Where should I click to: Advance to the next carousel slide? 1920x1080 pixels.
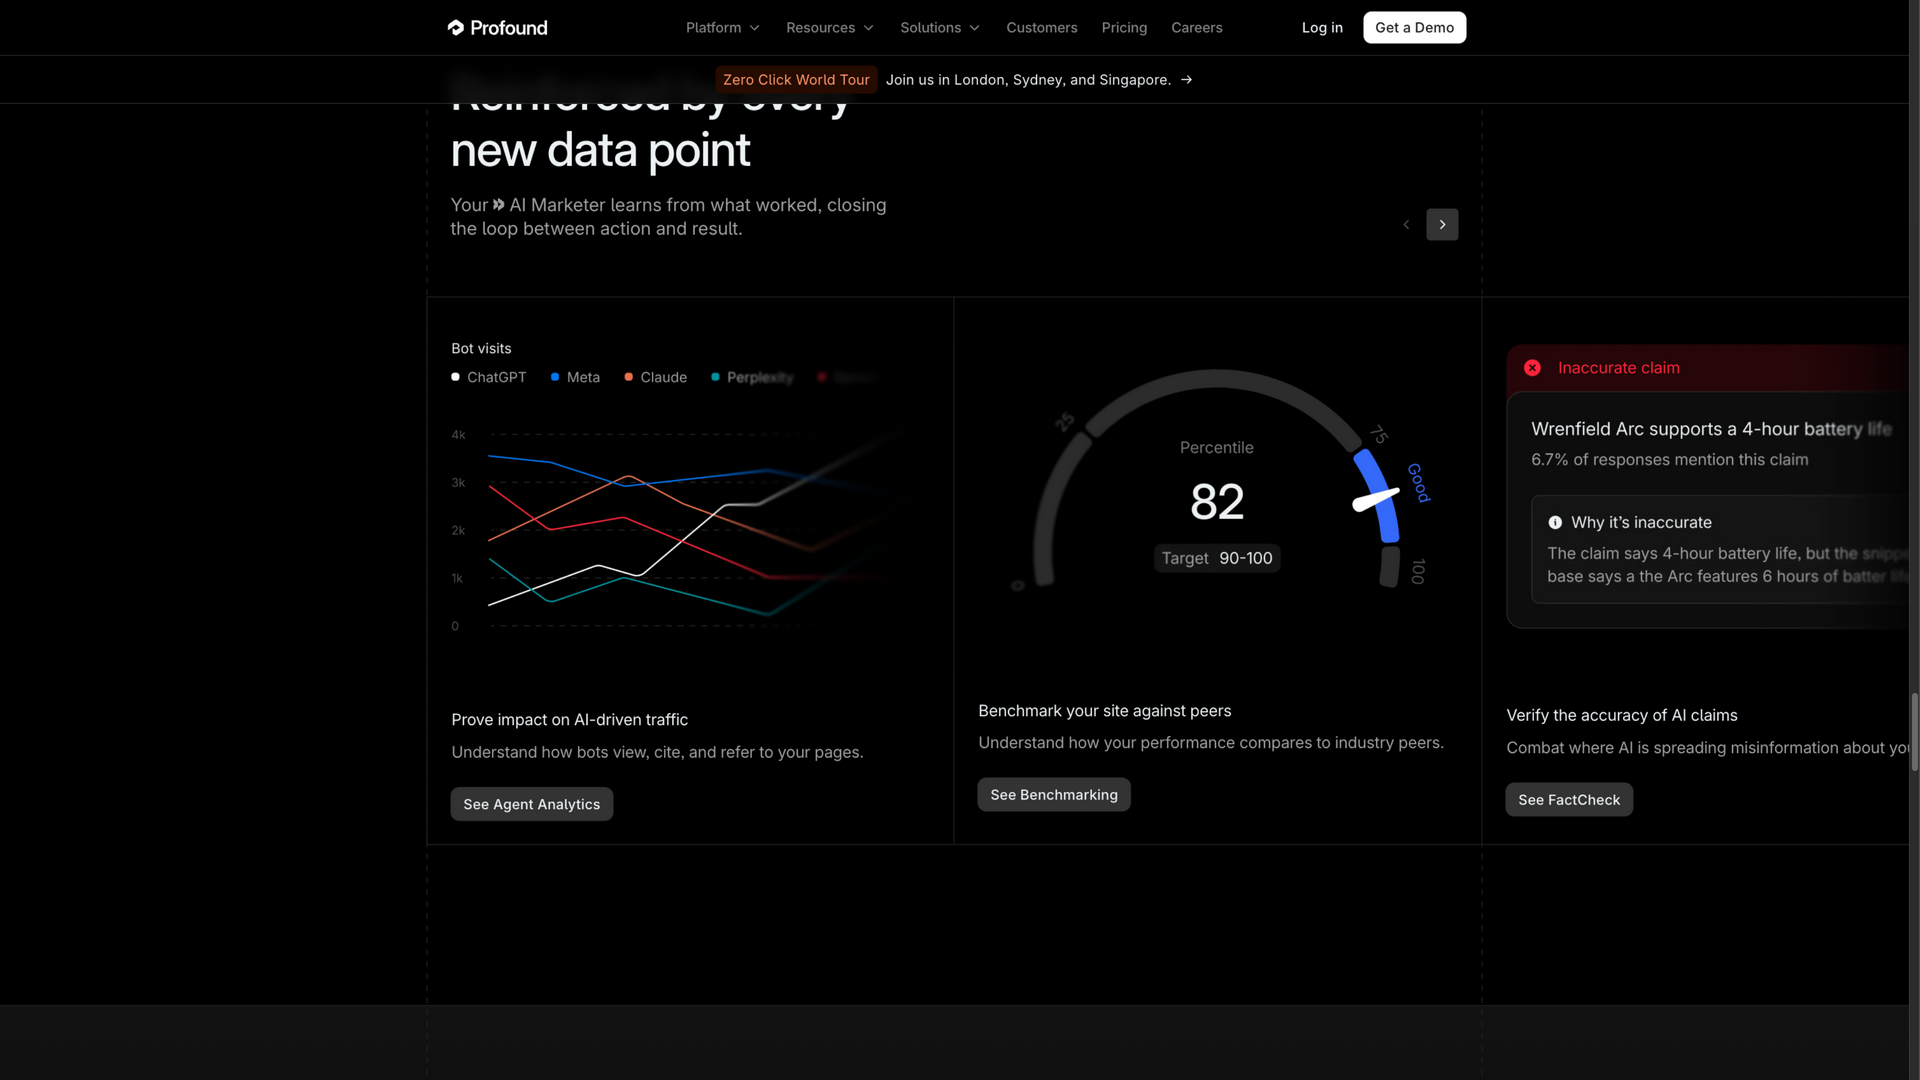[1442, 224]
